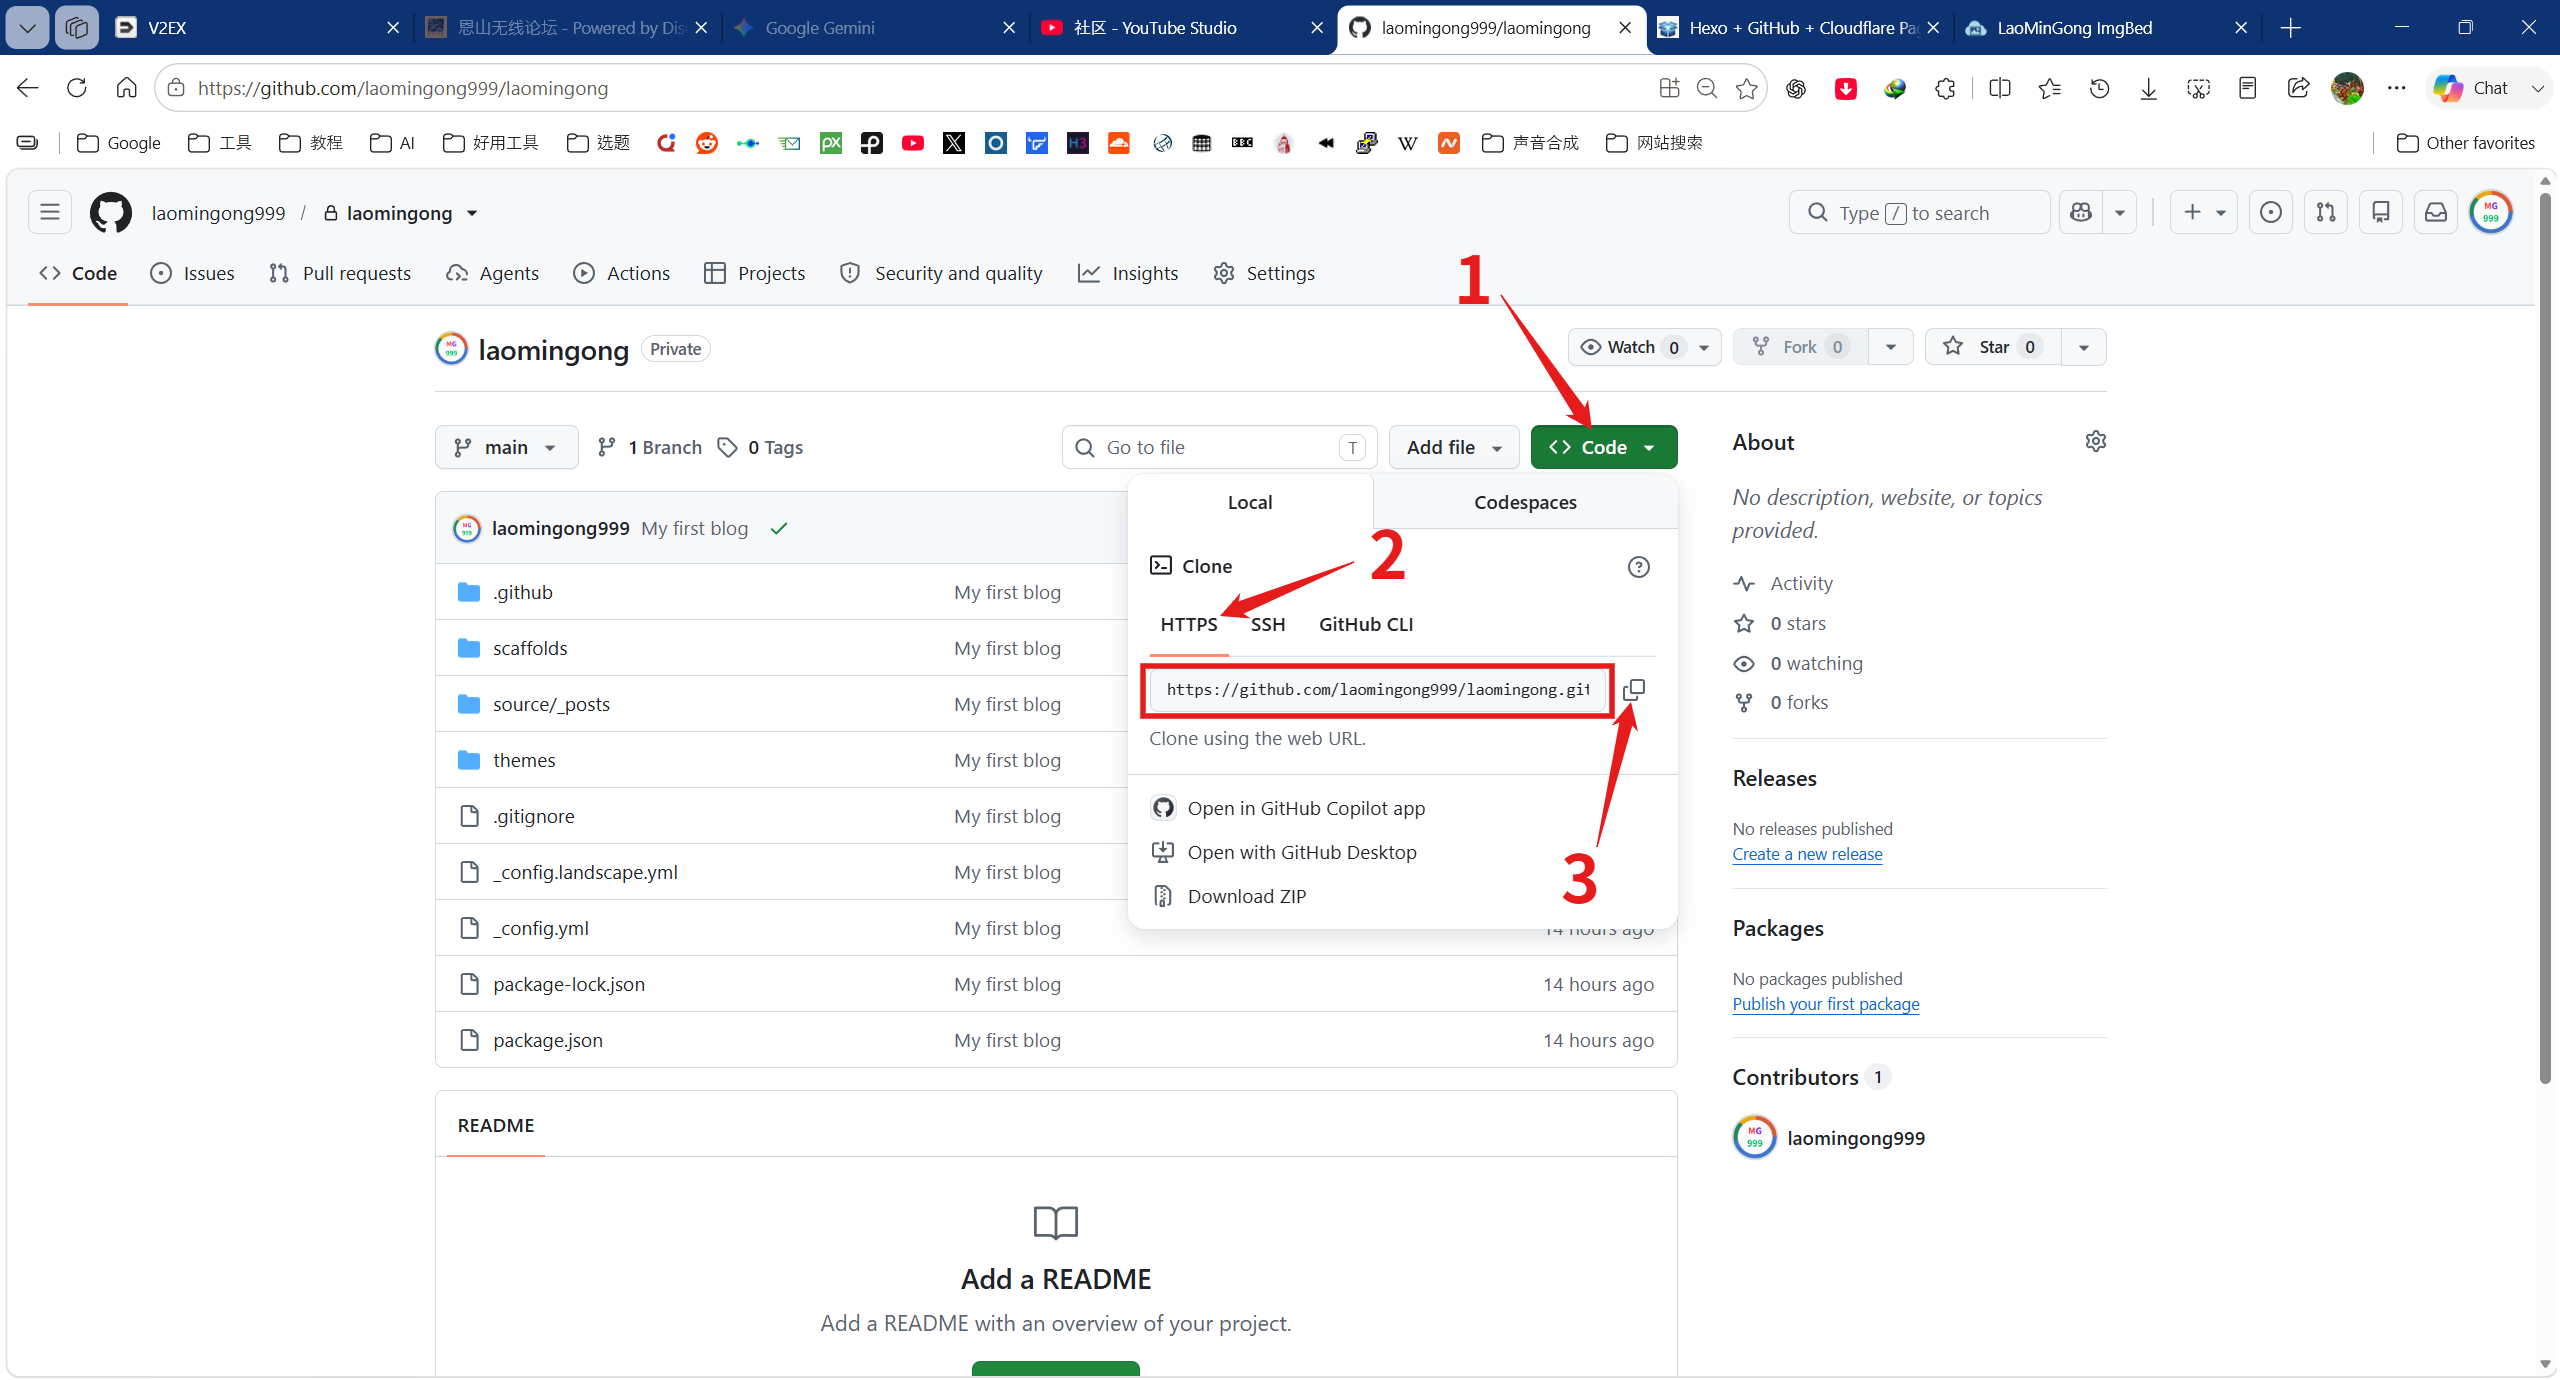Open browser settings and more menu
The height and width of the screenshot is (1380, 2560).
2397,88
